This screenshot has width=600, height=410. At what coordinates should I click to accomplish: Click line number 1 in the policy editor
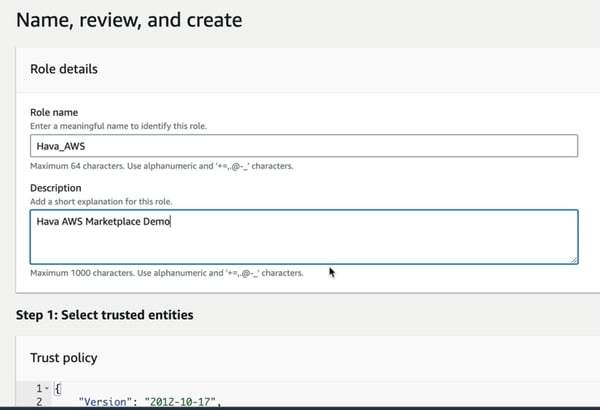click(x=37, y=388)
